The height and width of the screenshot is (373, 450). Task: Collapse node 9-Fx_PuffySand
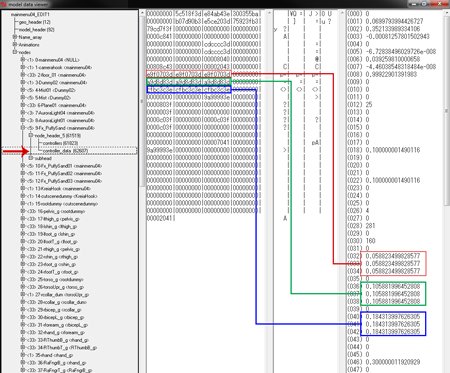click(x=23, y=128)
